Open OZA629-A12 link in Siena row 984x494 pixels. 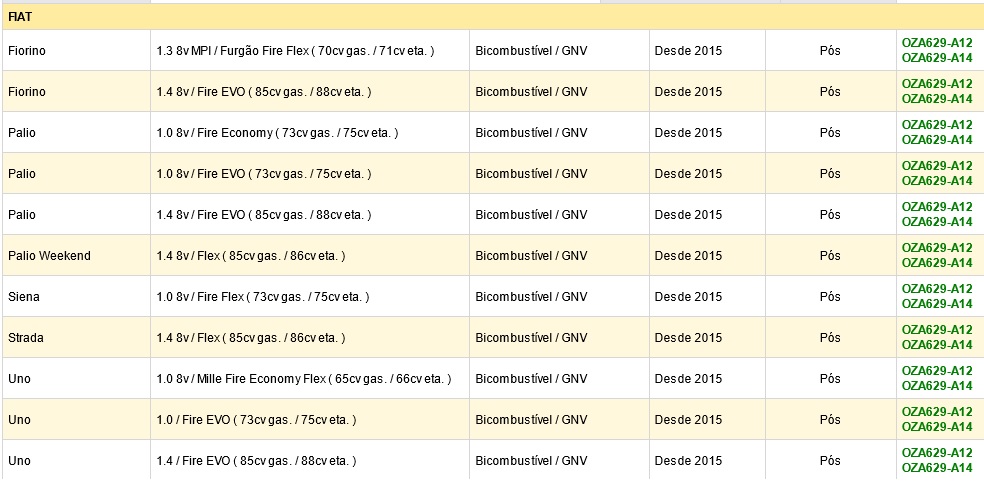(937, 289)
